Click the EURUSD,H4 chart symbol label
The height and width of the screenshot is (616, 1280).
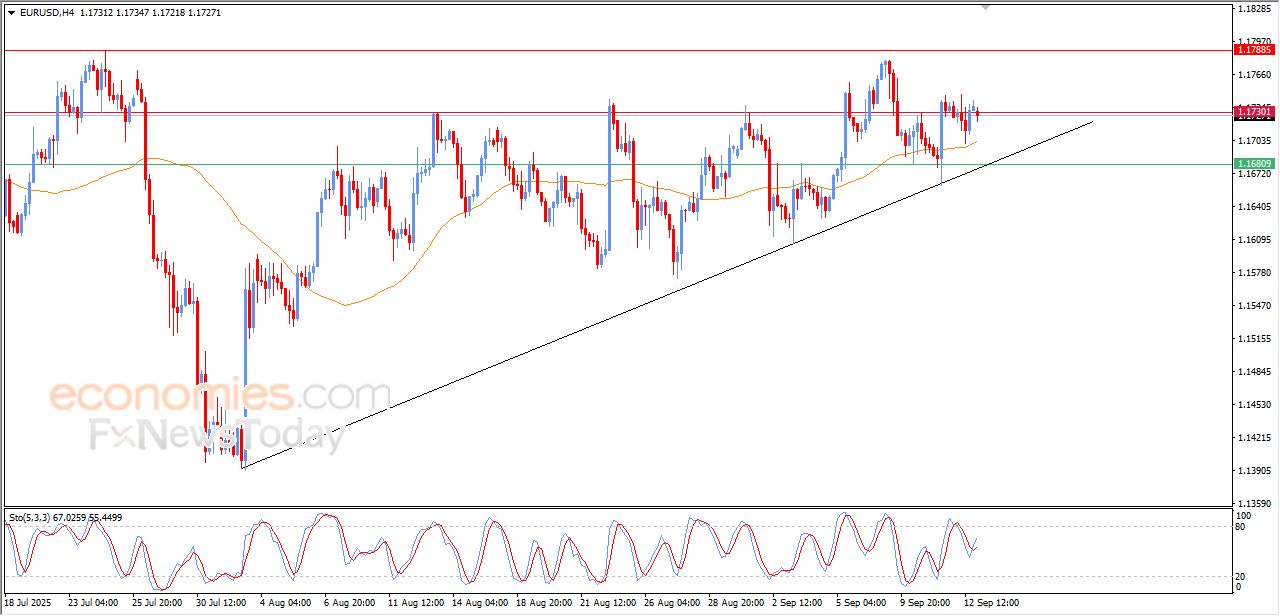pyautogui.click(x=46, y=13)
